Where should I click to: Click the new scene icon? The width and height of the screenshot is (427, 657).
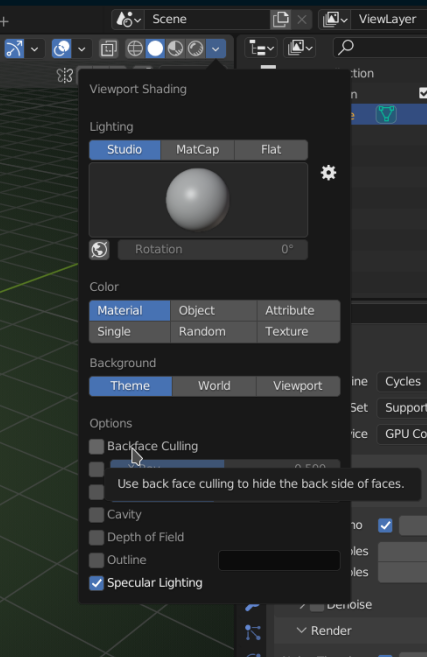[280, 19]
